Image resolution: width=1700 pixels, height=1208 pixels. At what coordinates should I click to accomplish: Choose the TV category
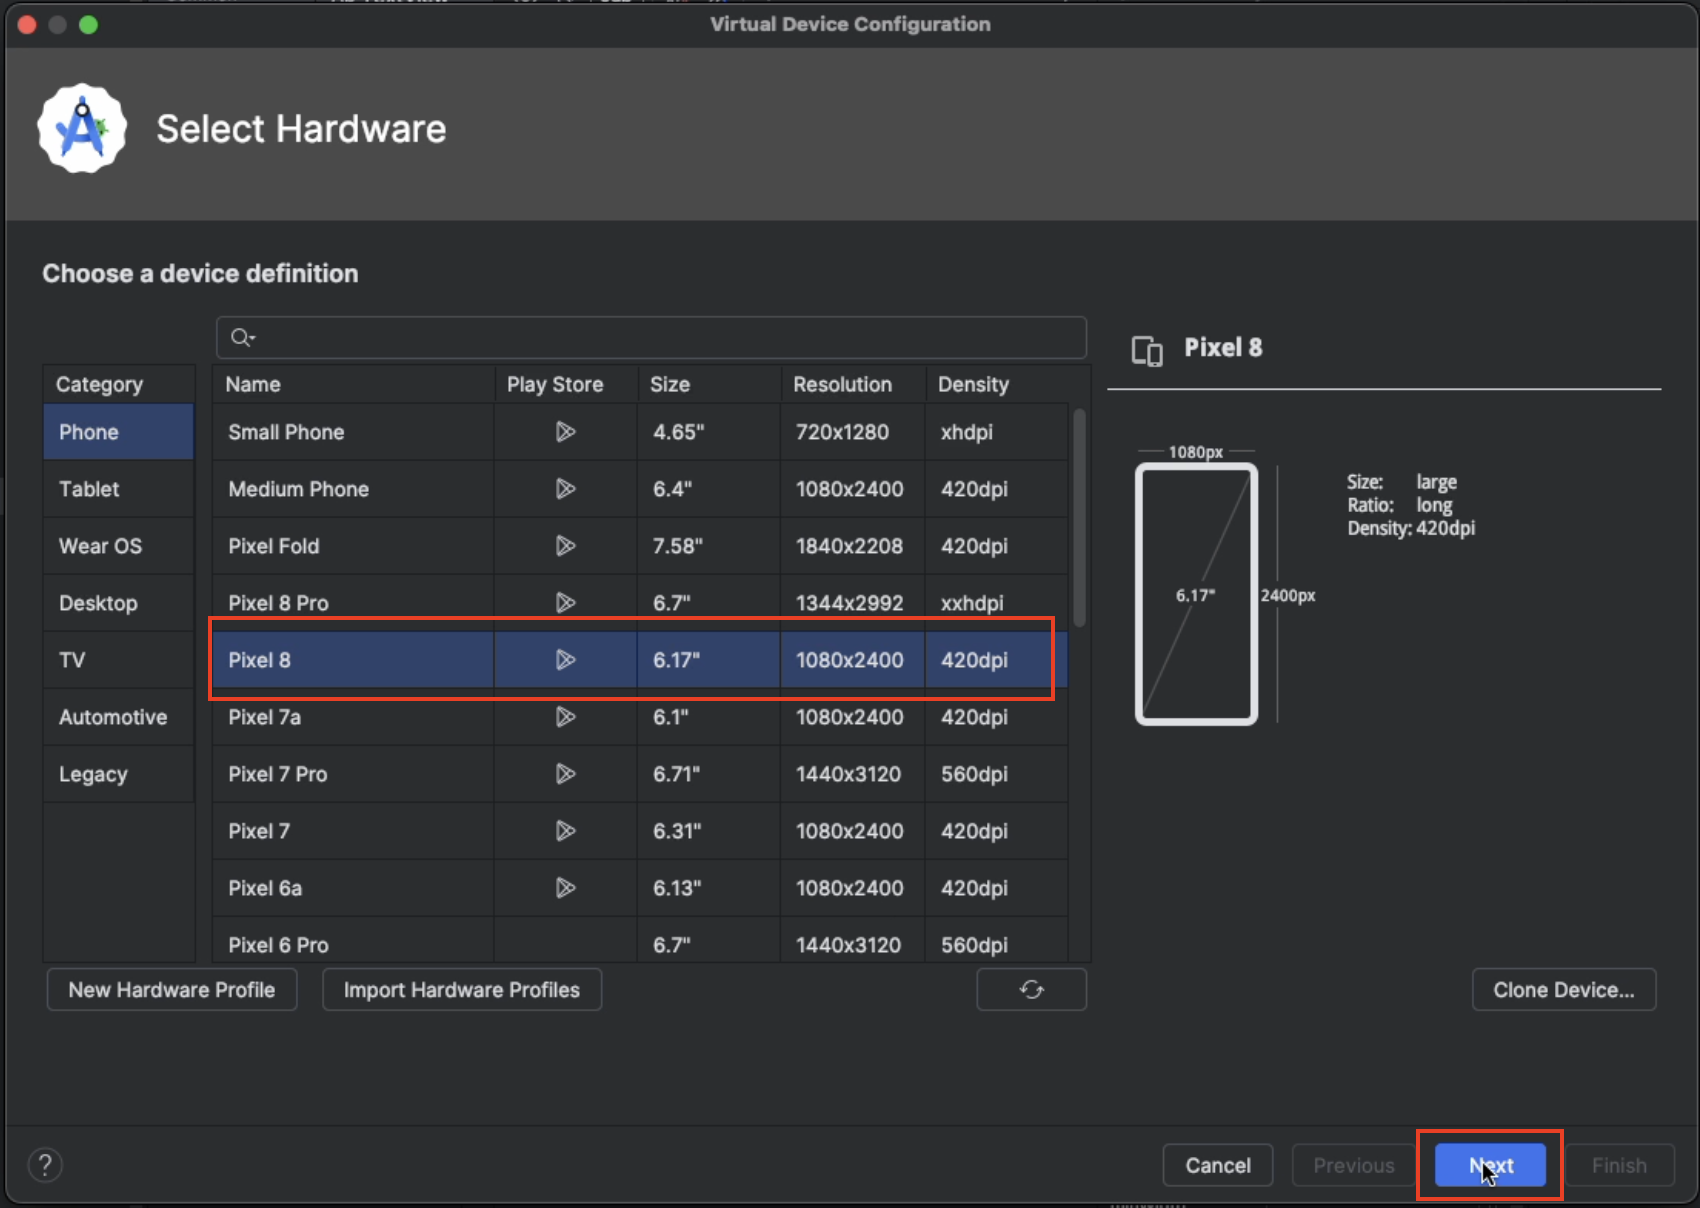(x=119, y=660)
